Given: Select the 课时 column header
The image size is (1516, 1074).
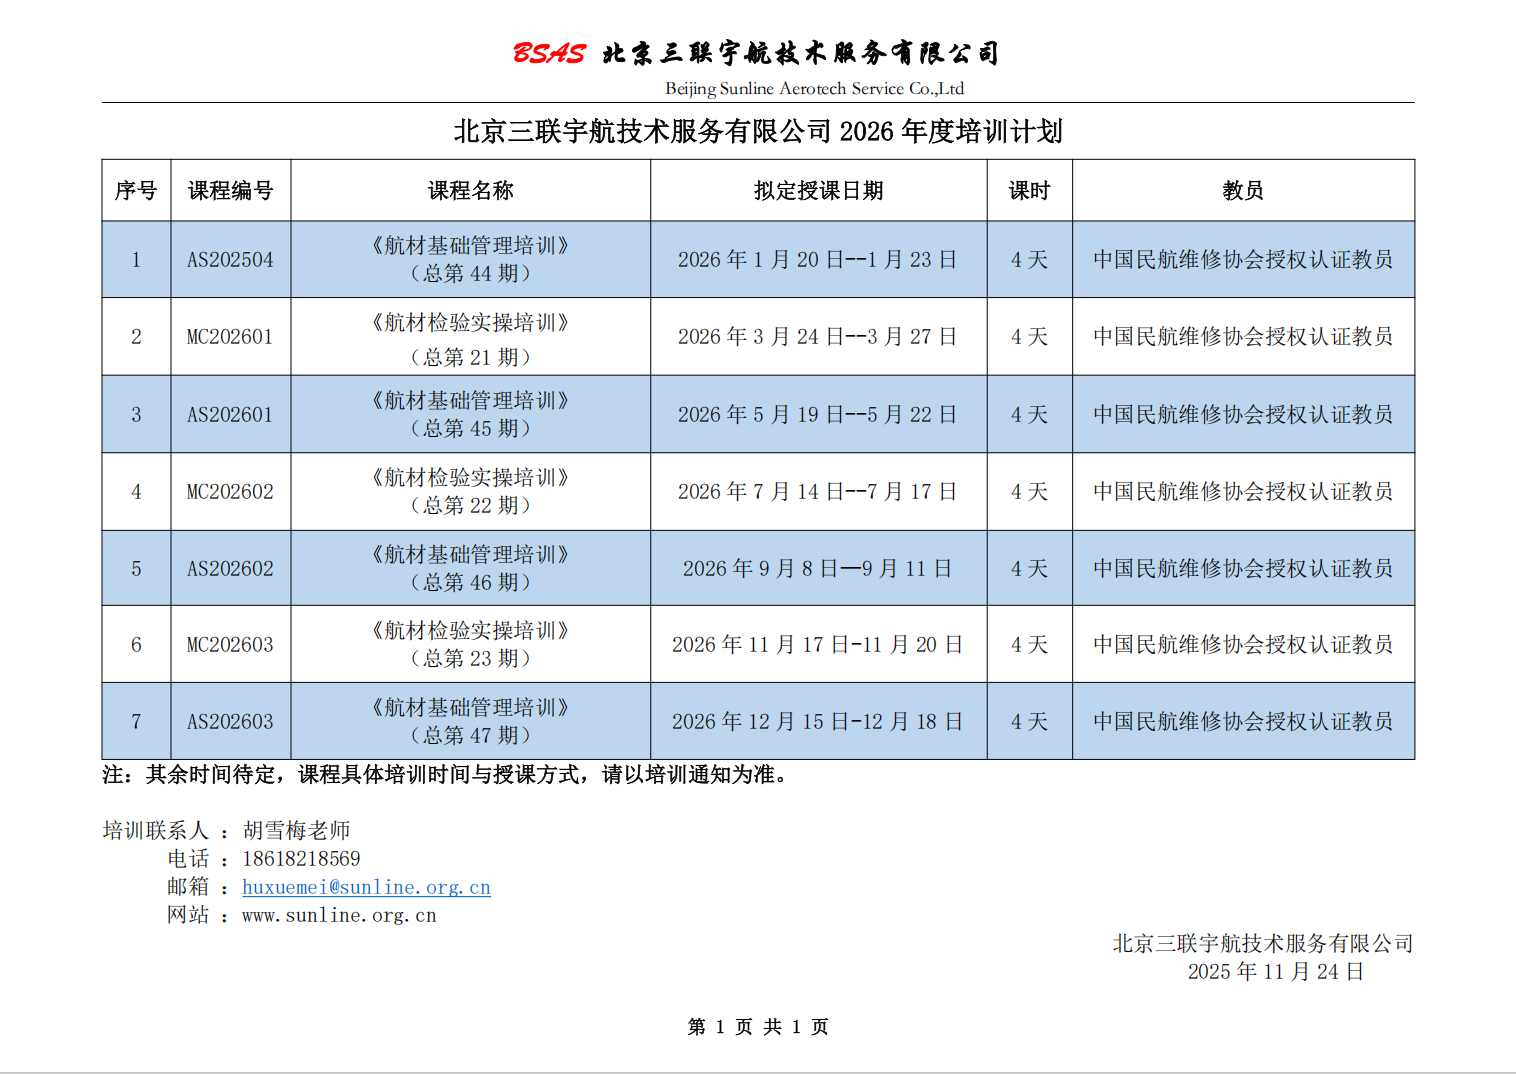Looking at the screenshot, I should click(1028, 190).
